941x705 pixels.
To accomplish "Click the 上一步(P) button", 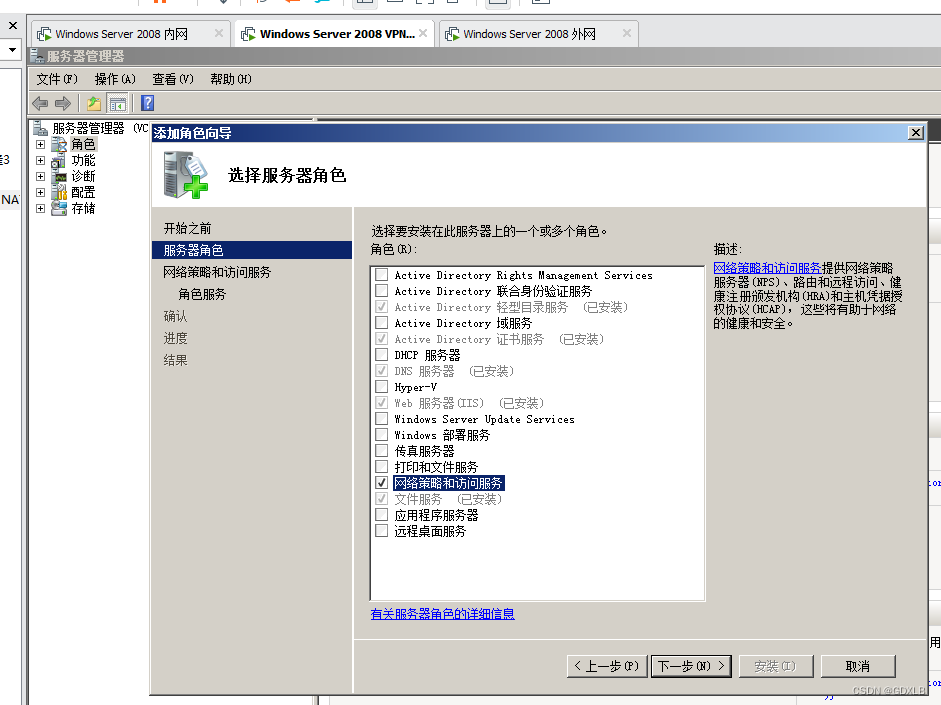I will [x=607, y=666].
